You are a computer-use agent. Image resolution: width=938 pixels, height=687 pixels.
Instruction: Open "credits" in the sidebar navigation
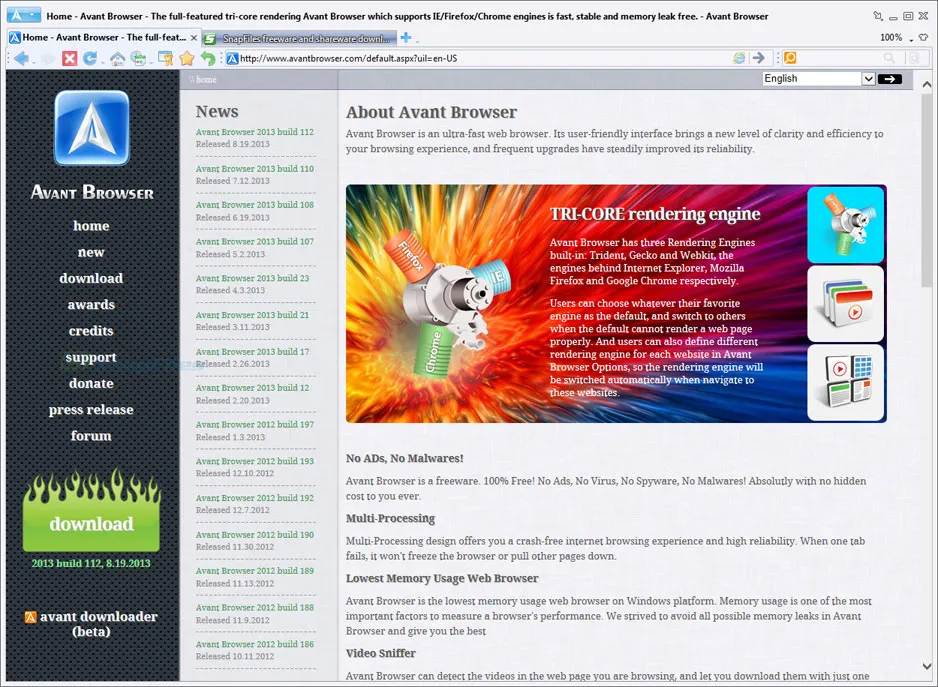pos(91,331)
